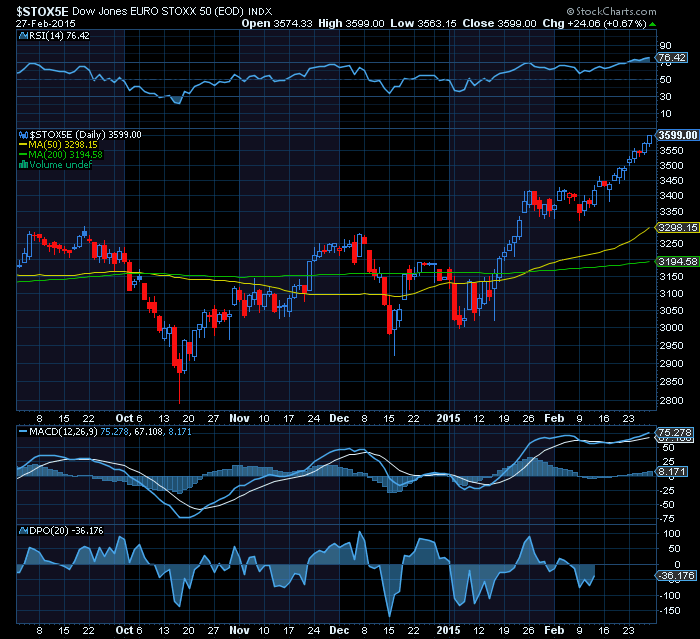Click the 3599.00 last price tag
700x639 pixels.
[x=677, y=135]
